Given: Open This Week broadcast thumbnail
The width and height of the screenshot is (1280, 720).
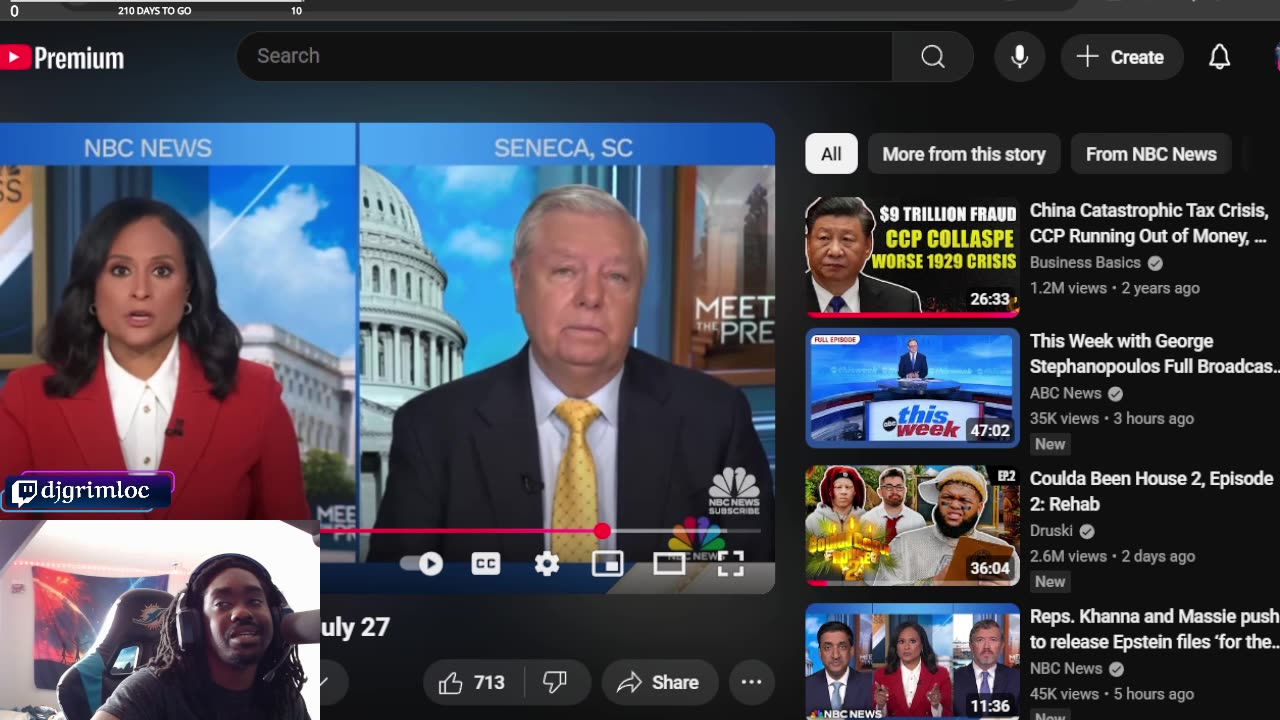Looking at the screenshot, I should [x=913, y=388].
